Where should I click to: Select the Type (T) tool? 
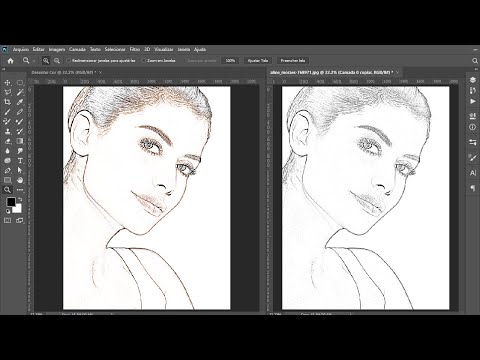coord(20,161)
